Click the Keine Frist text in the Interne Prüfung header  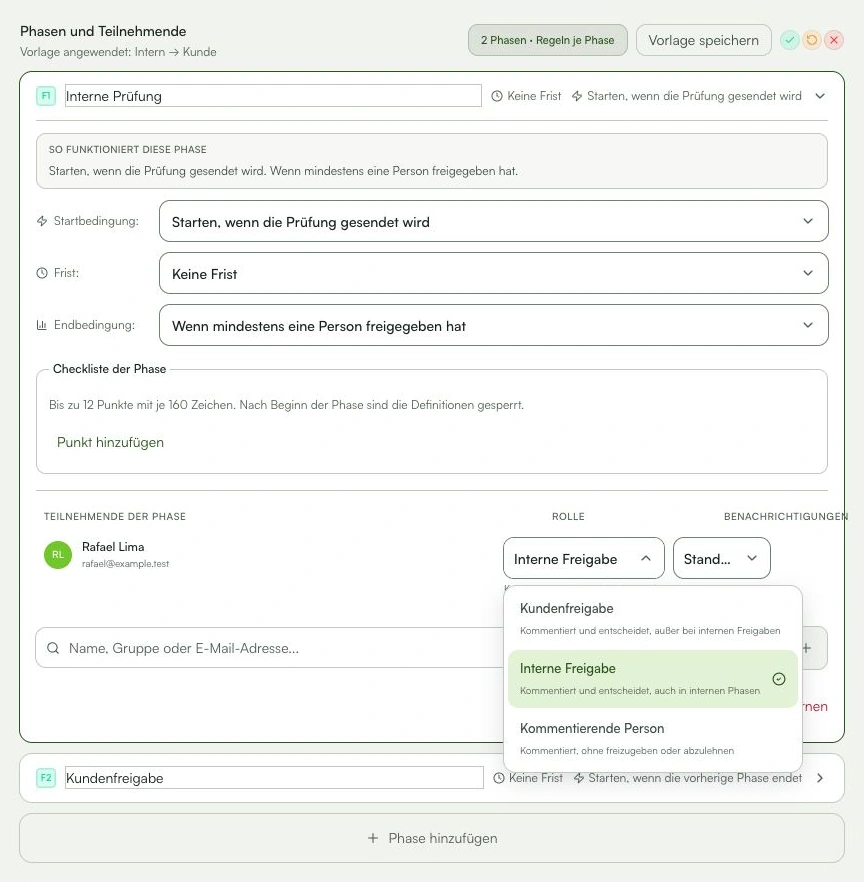coord(534,96)
